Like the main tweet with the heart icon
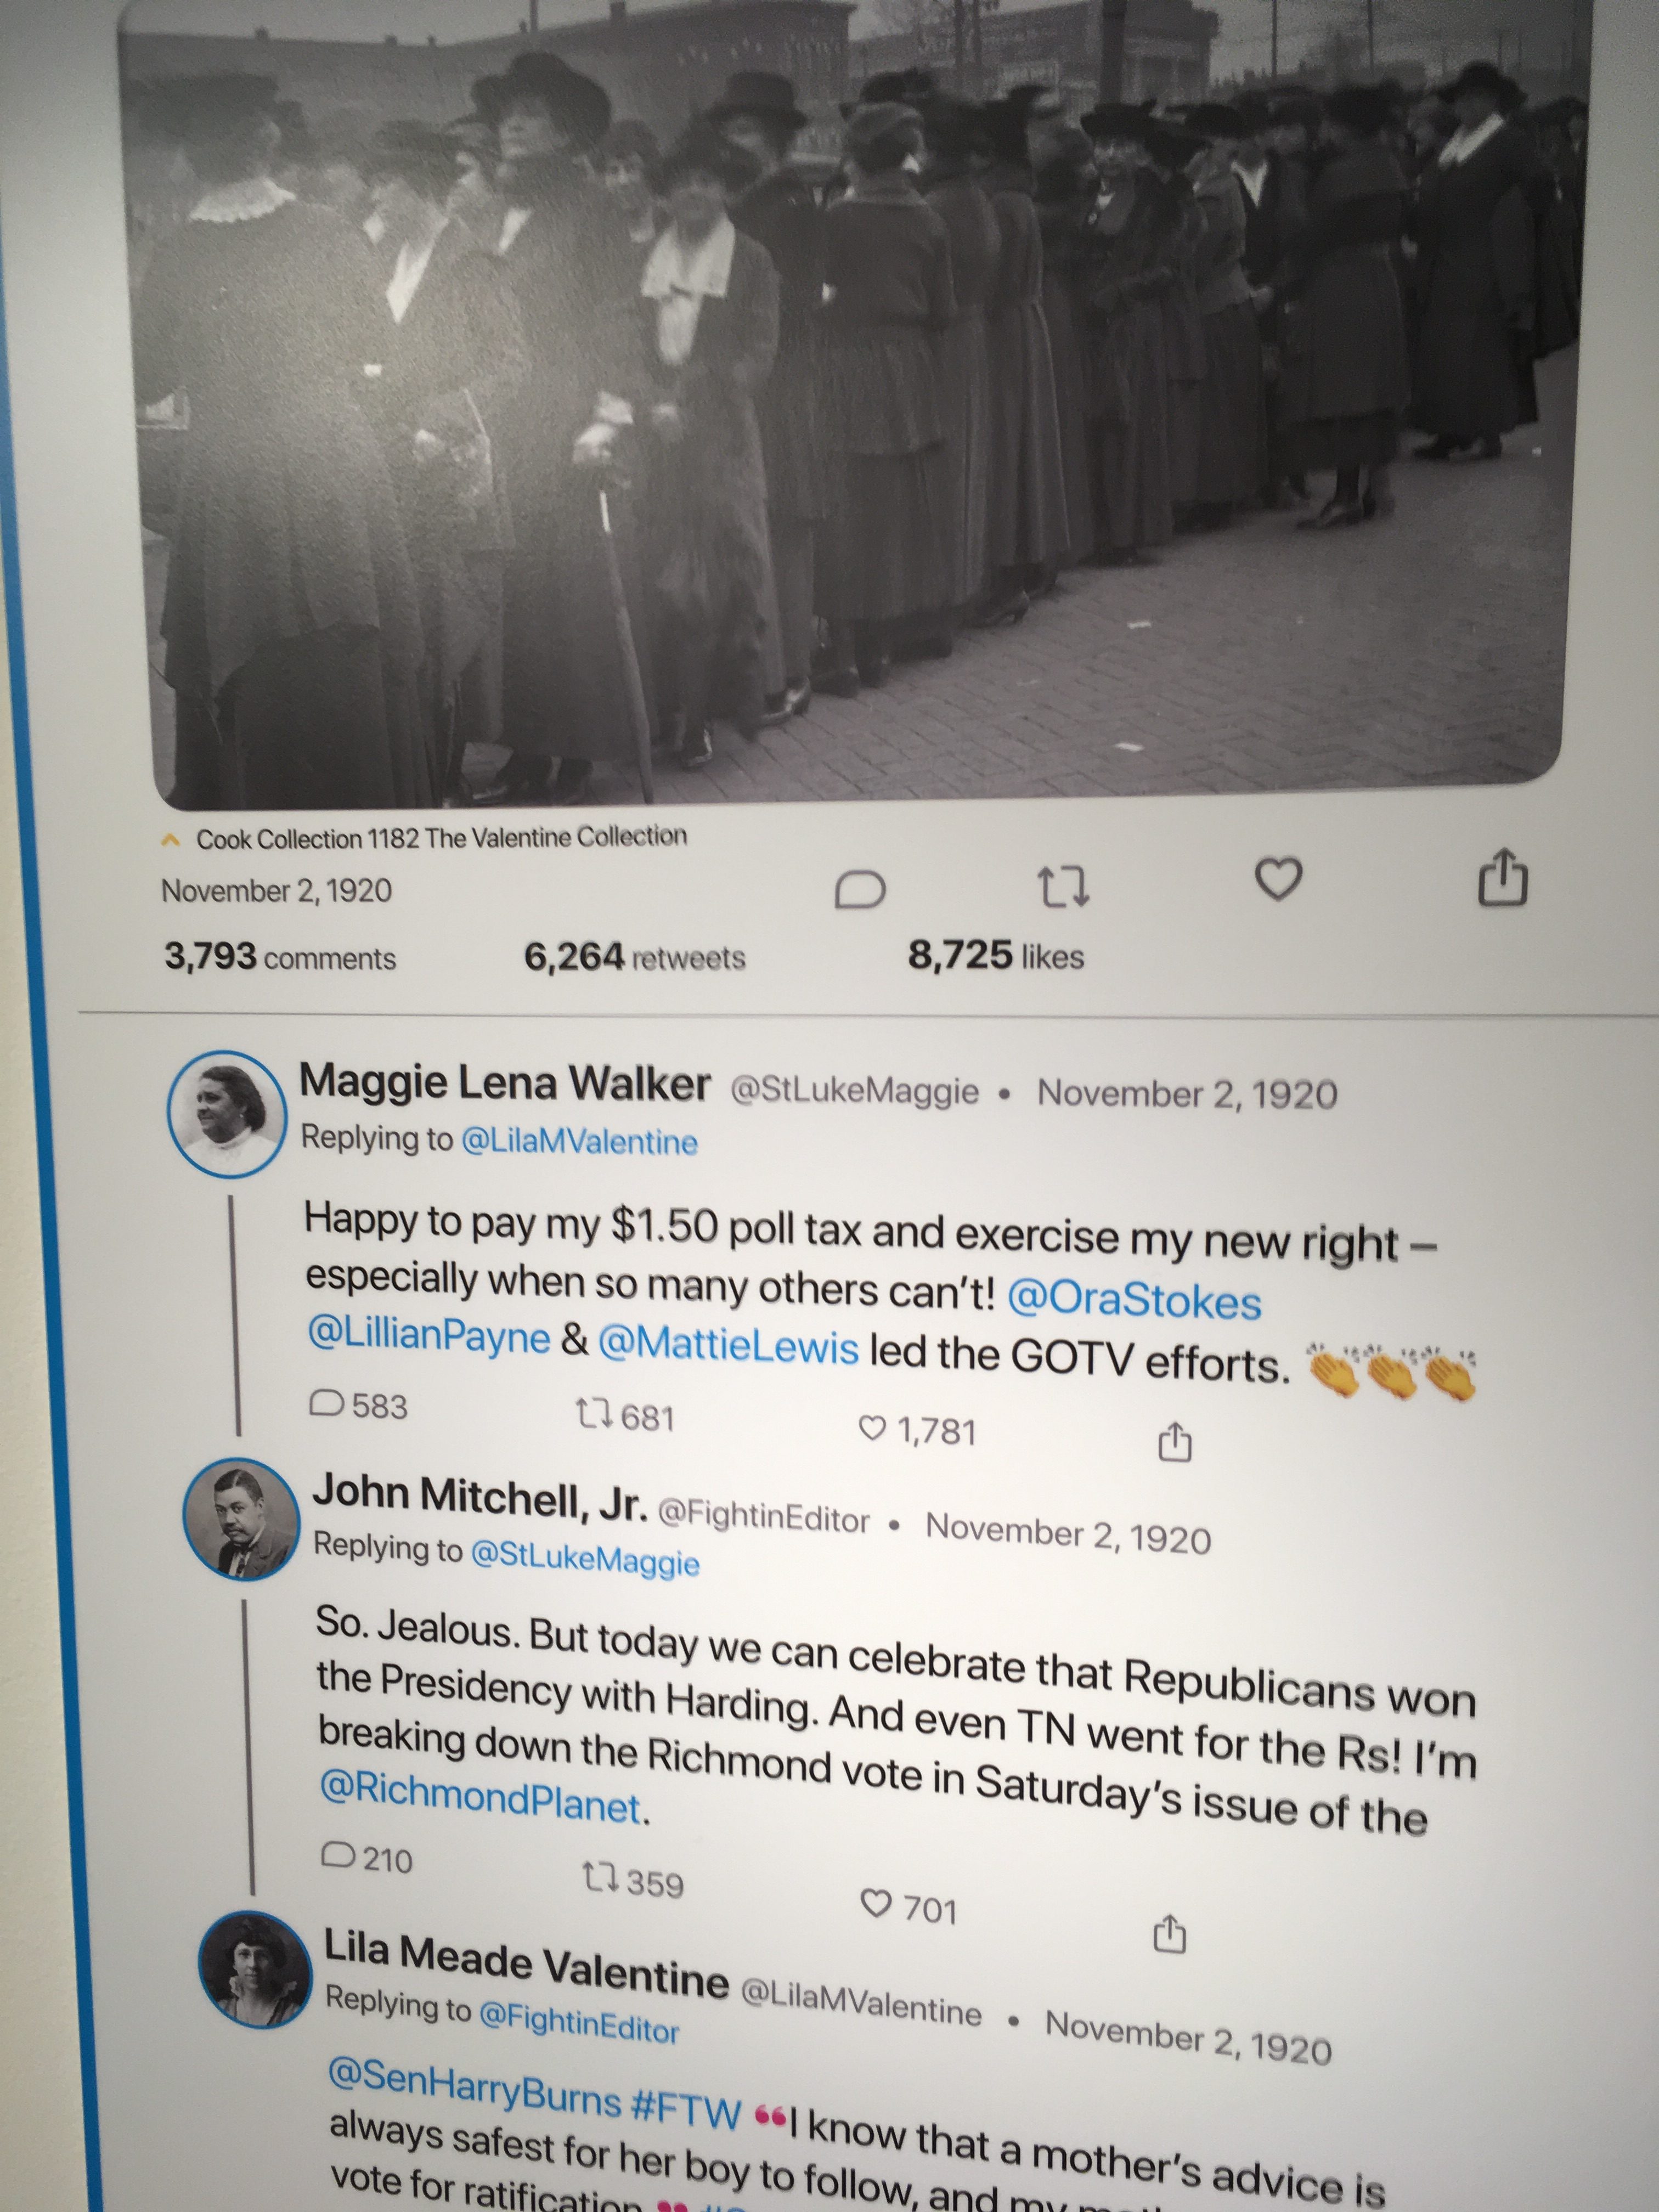The height and width of the screenshot is (2212, 1659). coord(1278,879)
